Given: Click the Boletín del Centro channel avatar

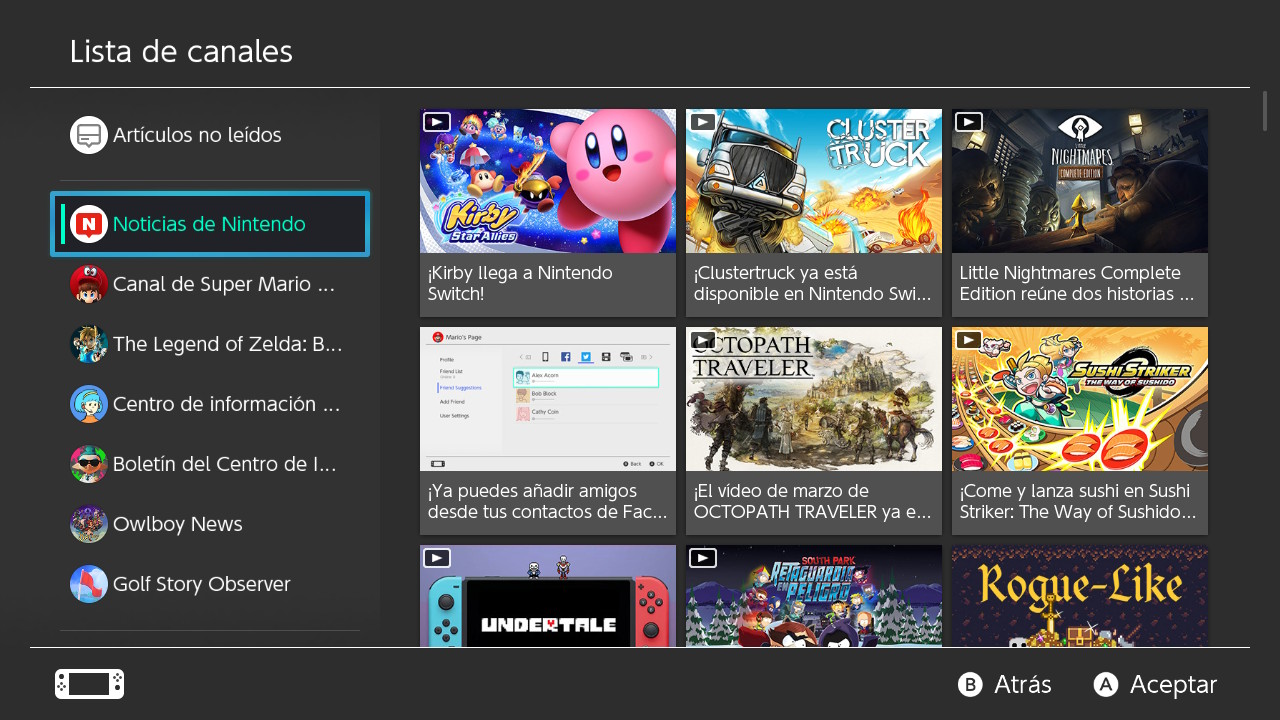Looking at the screenshot, I should coord(89,464).
